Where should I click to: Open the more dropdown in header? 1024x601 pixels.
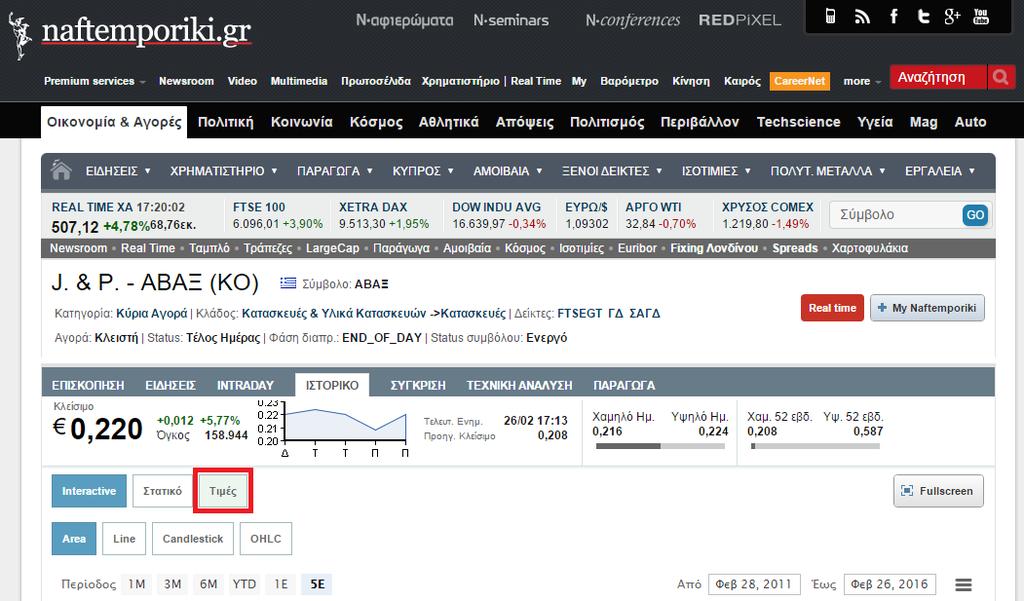pyautogui.click(x=862, y=81)
